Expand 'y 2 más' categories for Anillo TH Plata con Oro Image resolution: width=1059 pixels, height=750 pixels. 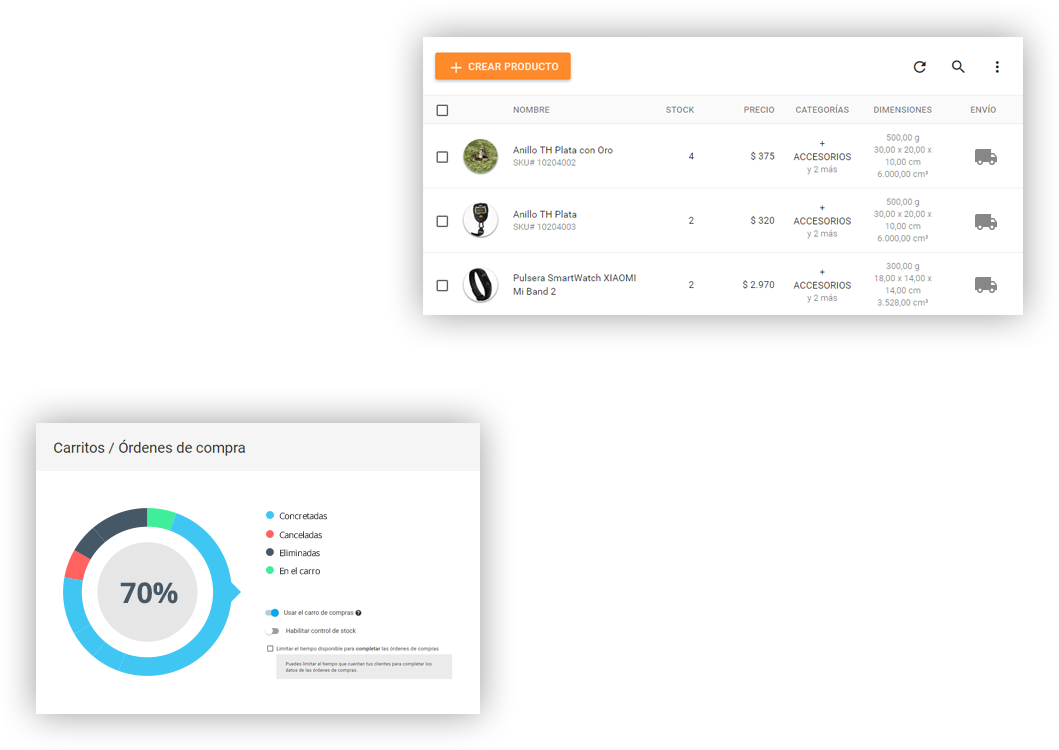tap(822, 170)
